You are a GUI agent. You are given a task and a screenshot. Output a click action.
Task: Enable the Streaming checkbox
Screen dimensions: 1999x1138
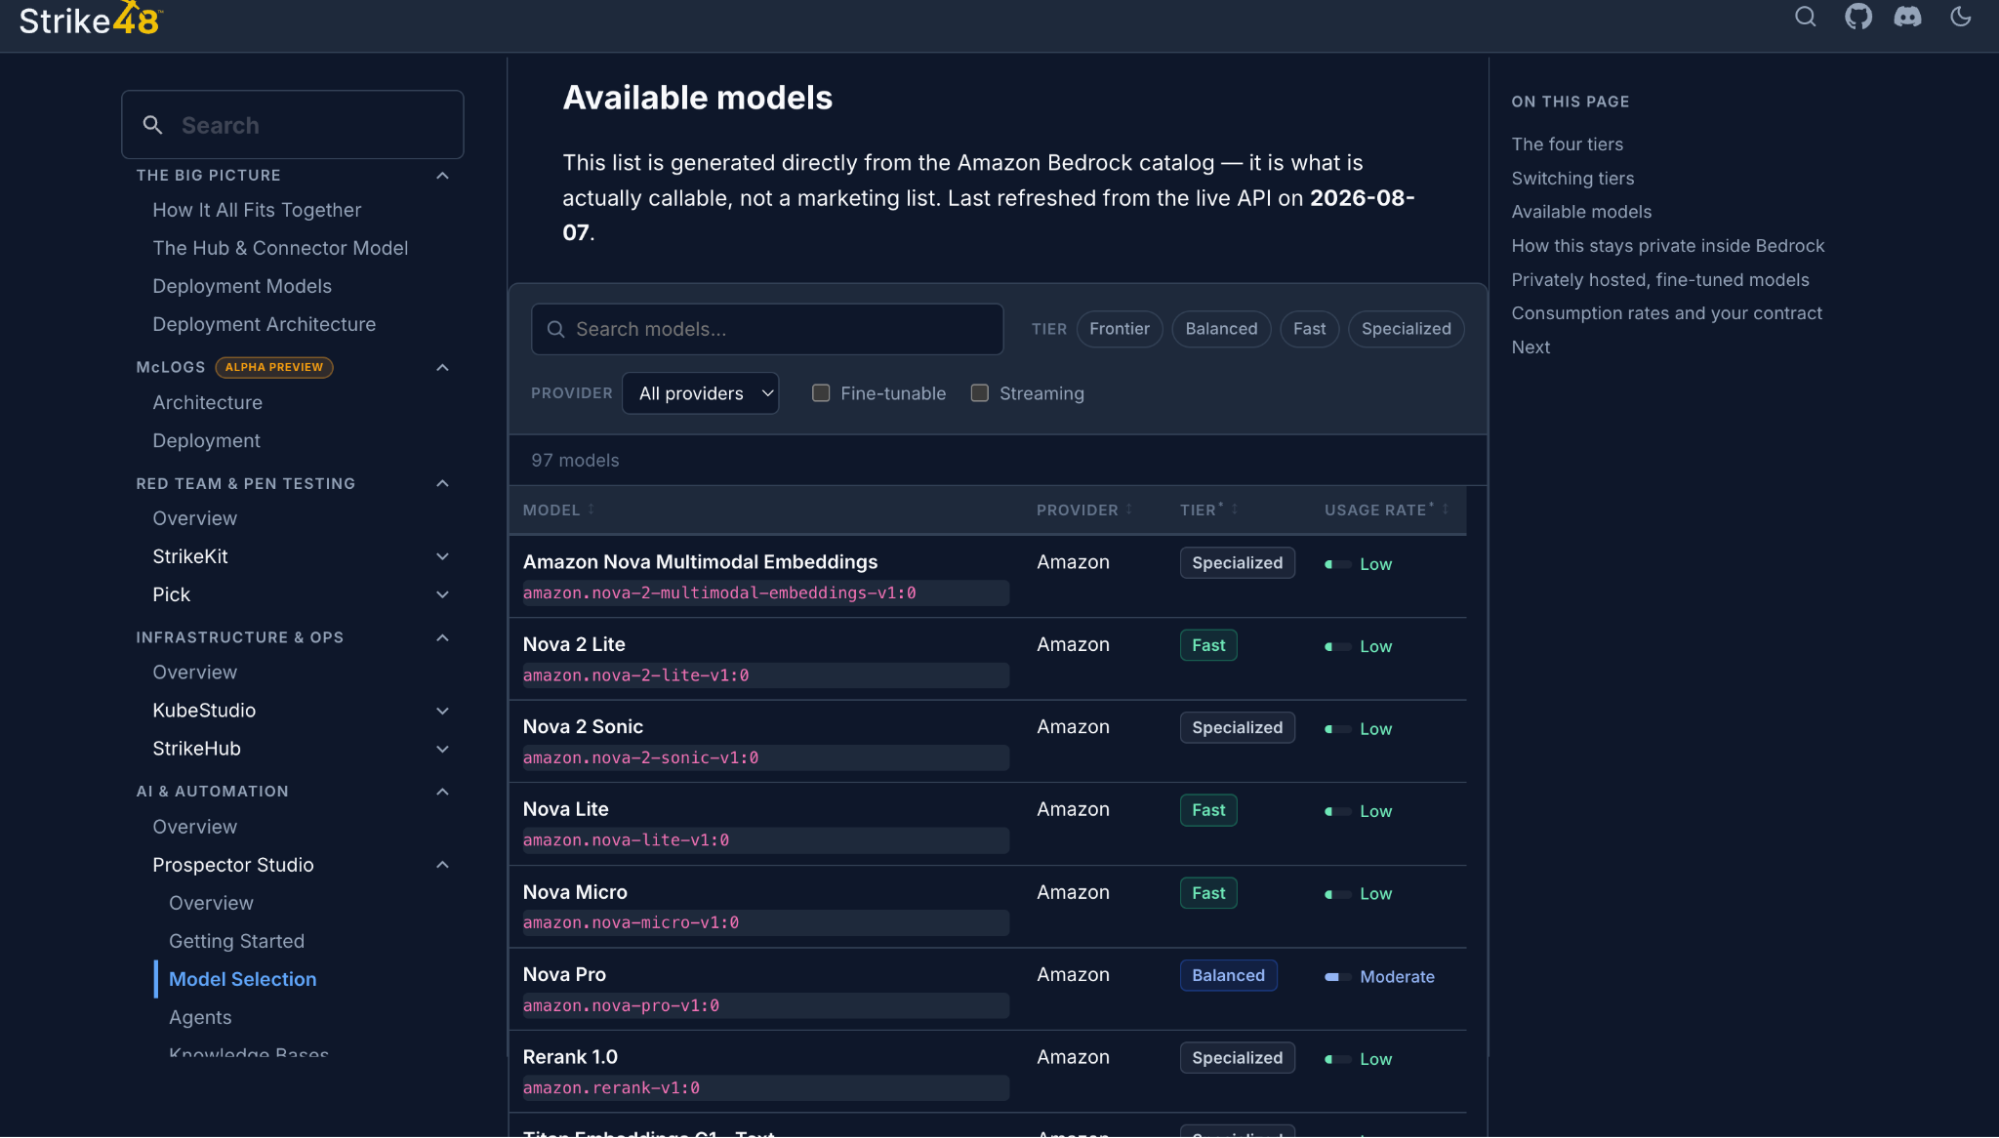pyautogui.click(x=980, y=394)
